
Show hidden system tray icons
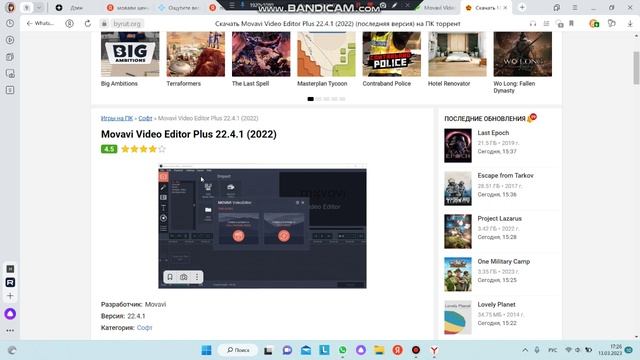[525, 350]
